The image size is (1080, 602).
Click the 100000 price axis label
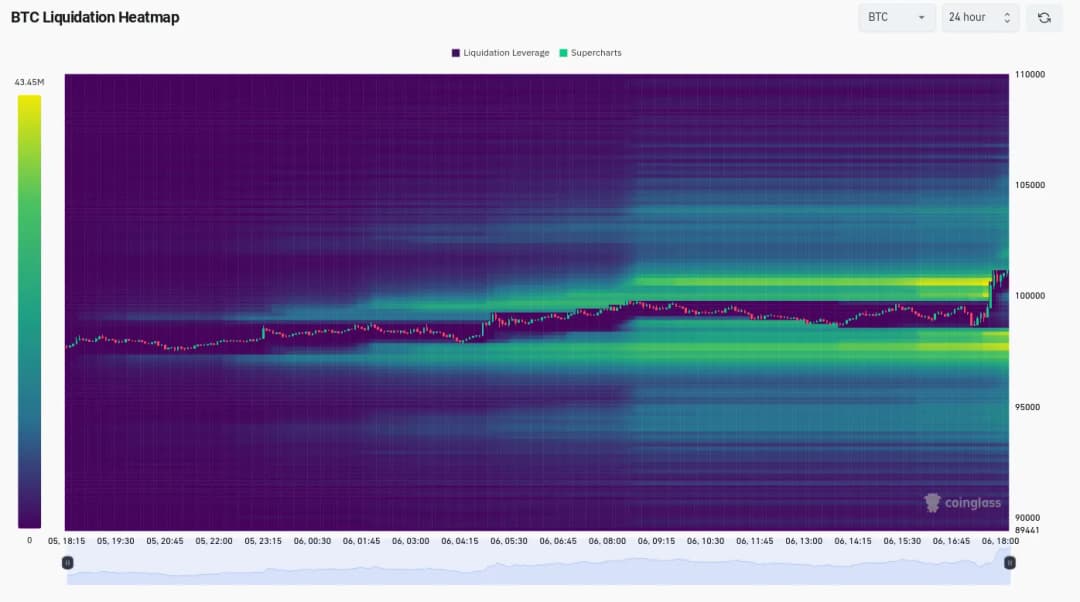pyautogui.click(x=1030, y=296)
